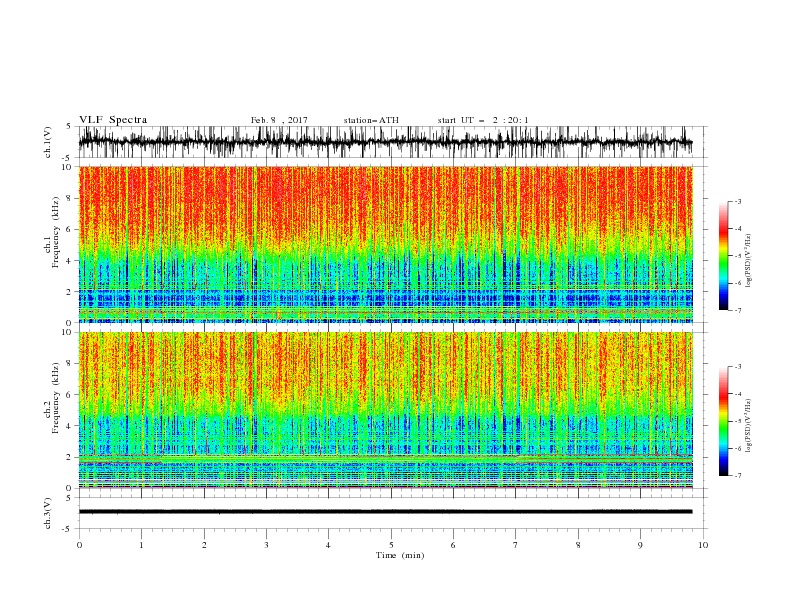792x612 pixels.
Task: Click the ch.1(V) axis label
Action: pyautogui.click(x=48, y=142)
